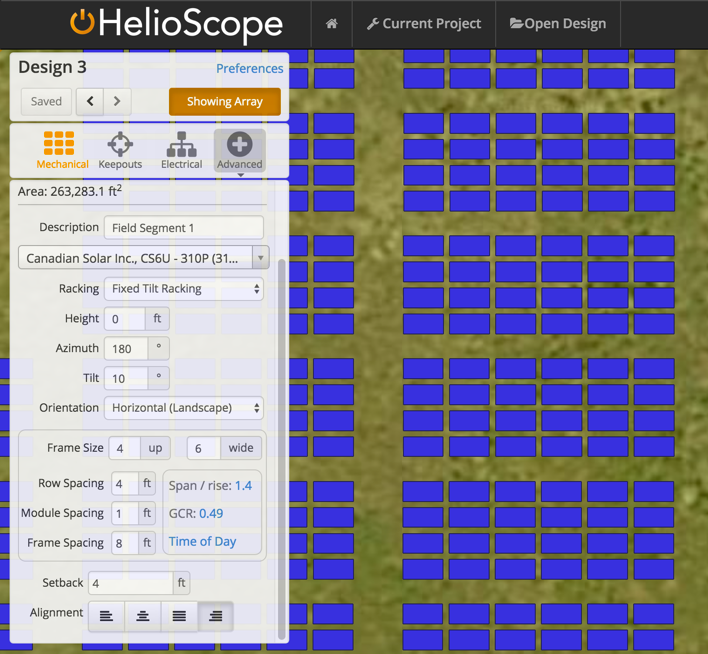Screen dimensions: 708x654
Task: Go to the home page icon
Action: tap(332, 23)
